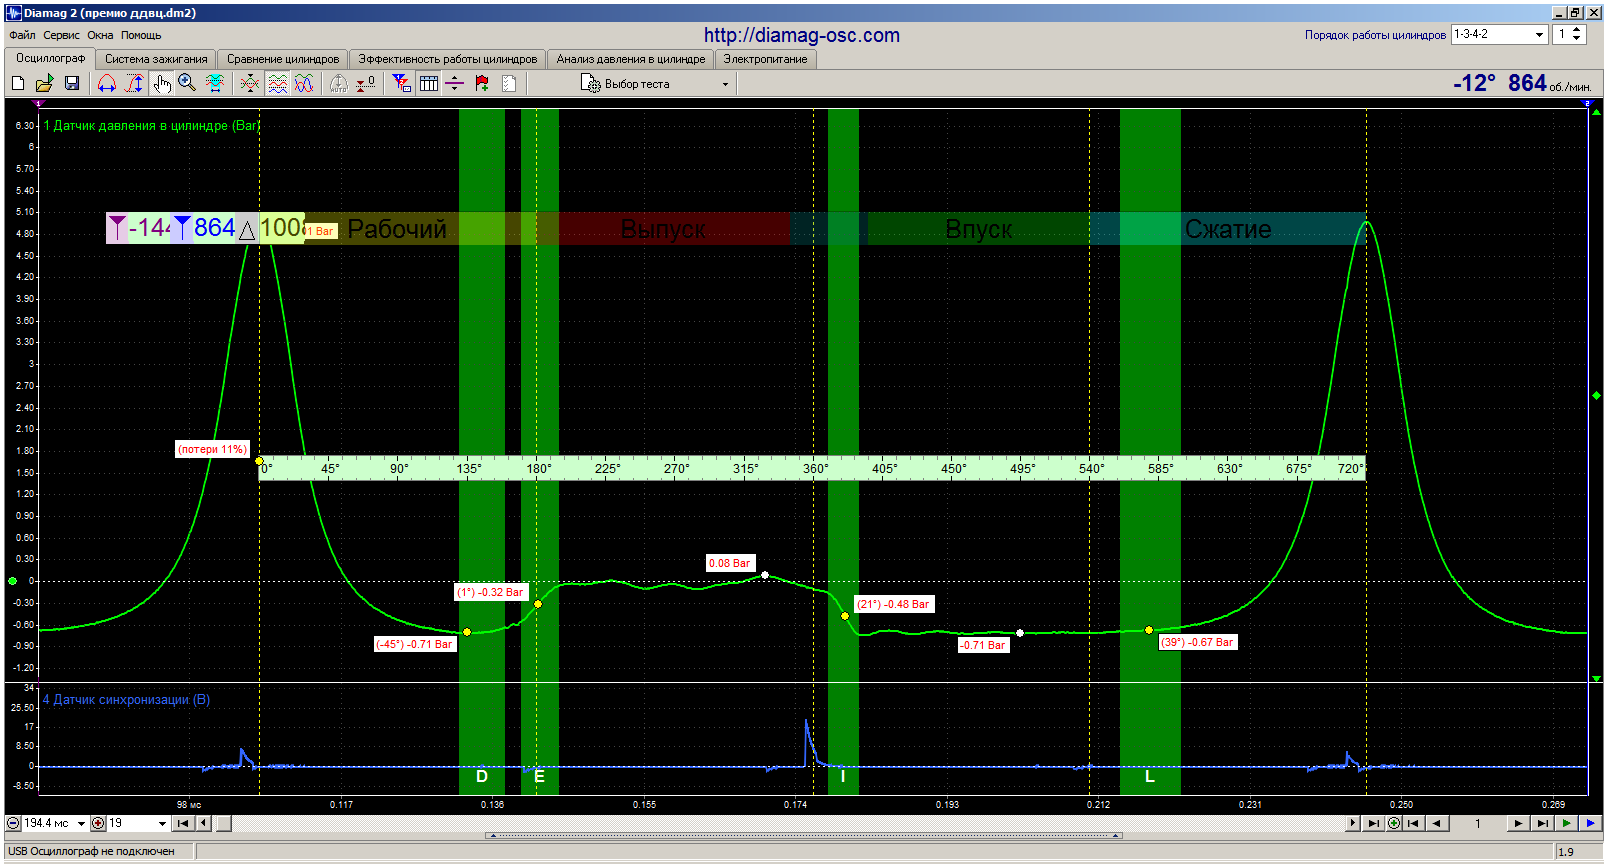Select the hand pan tool

161,84
